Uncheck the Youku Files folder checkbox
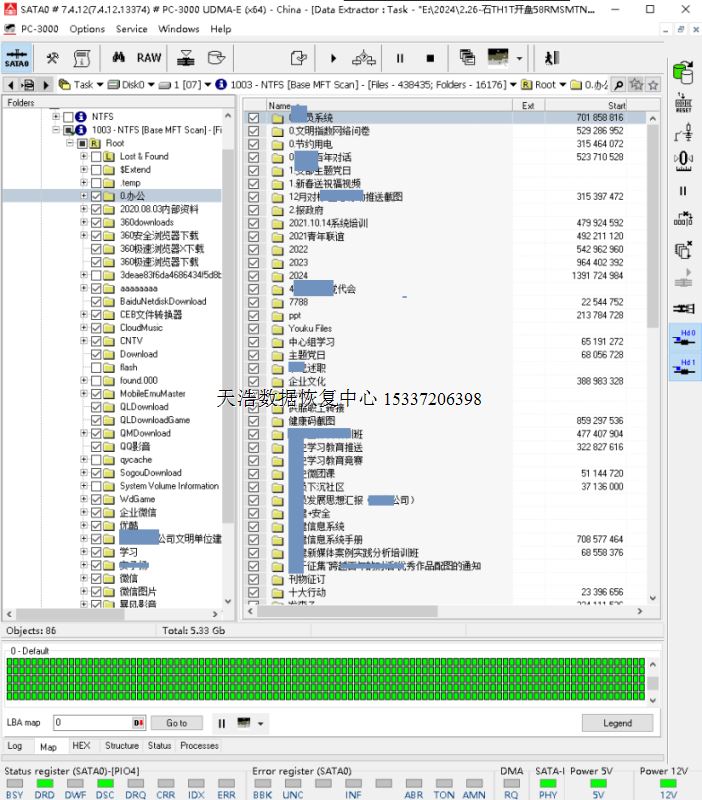Image resolution: width=702 pixels, height=800 pixels. point(253,328)
